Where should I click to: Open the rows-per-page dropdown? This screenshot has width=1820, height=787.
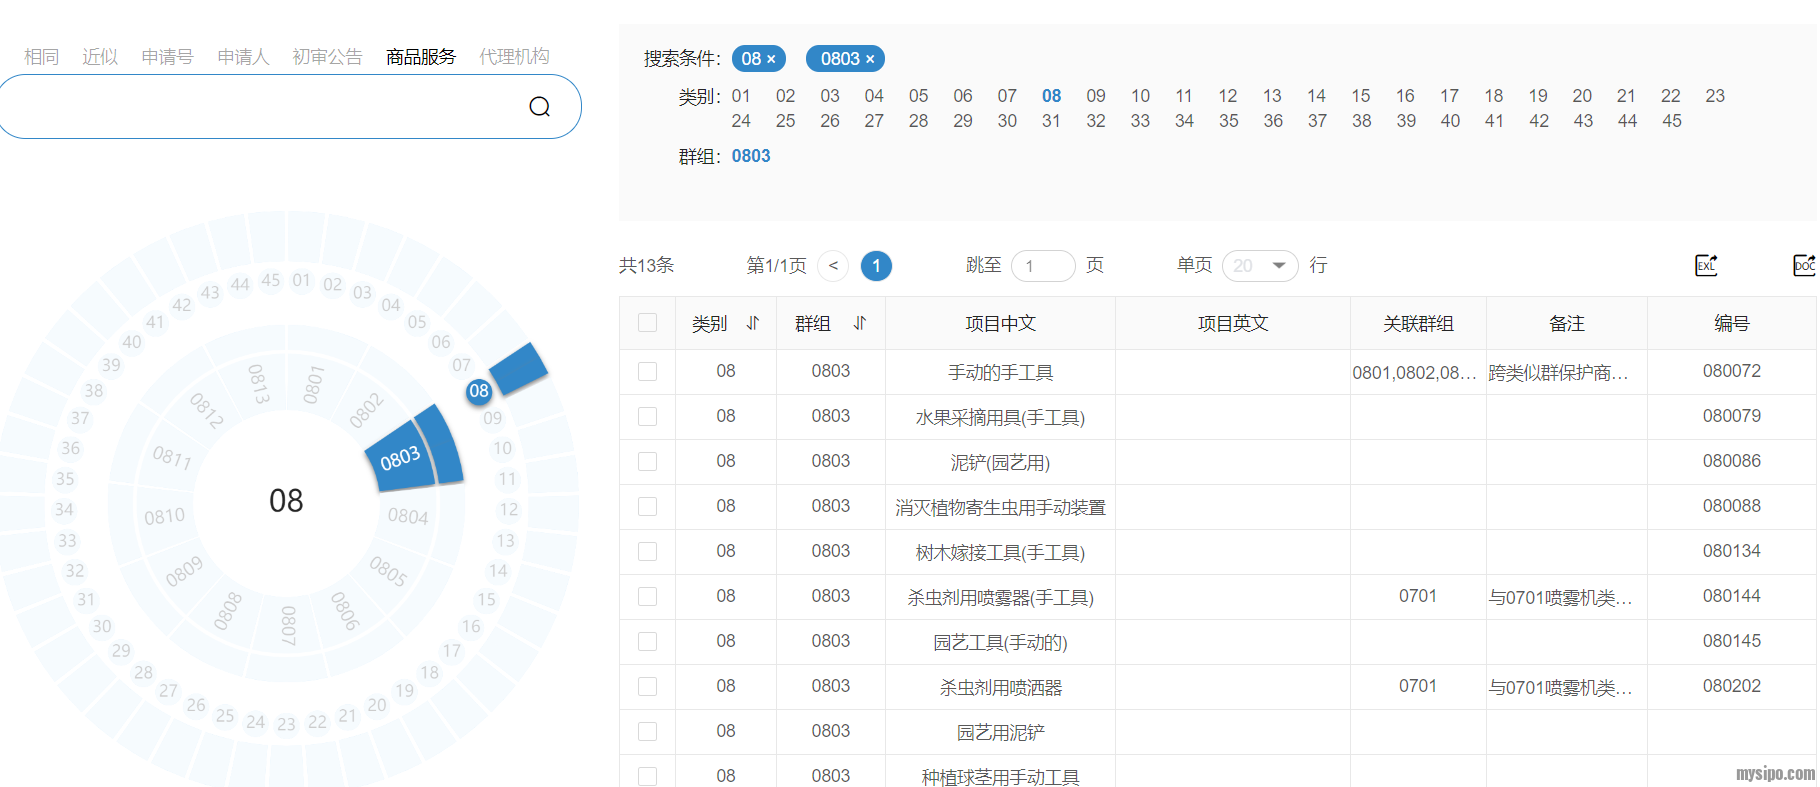click(x=1259, y=266)
